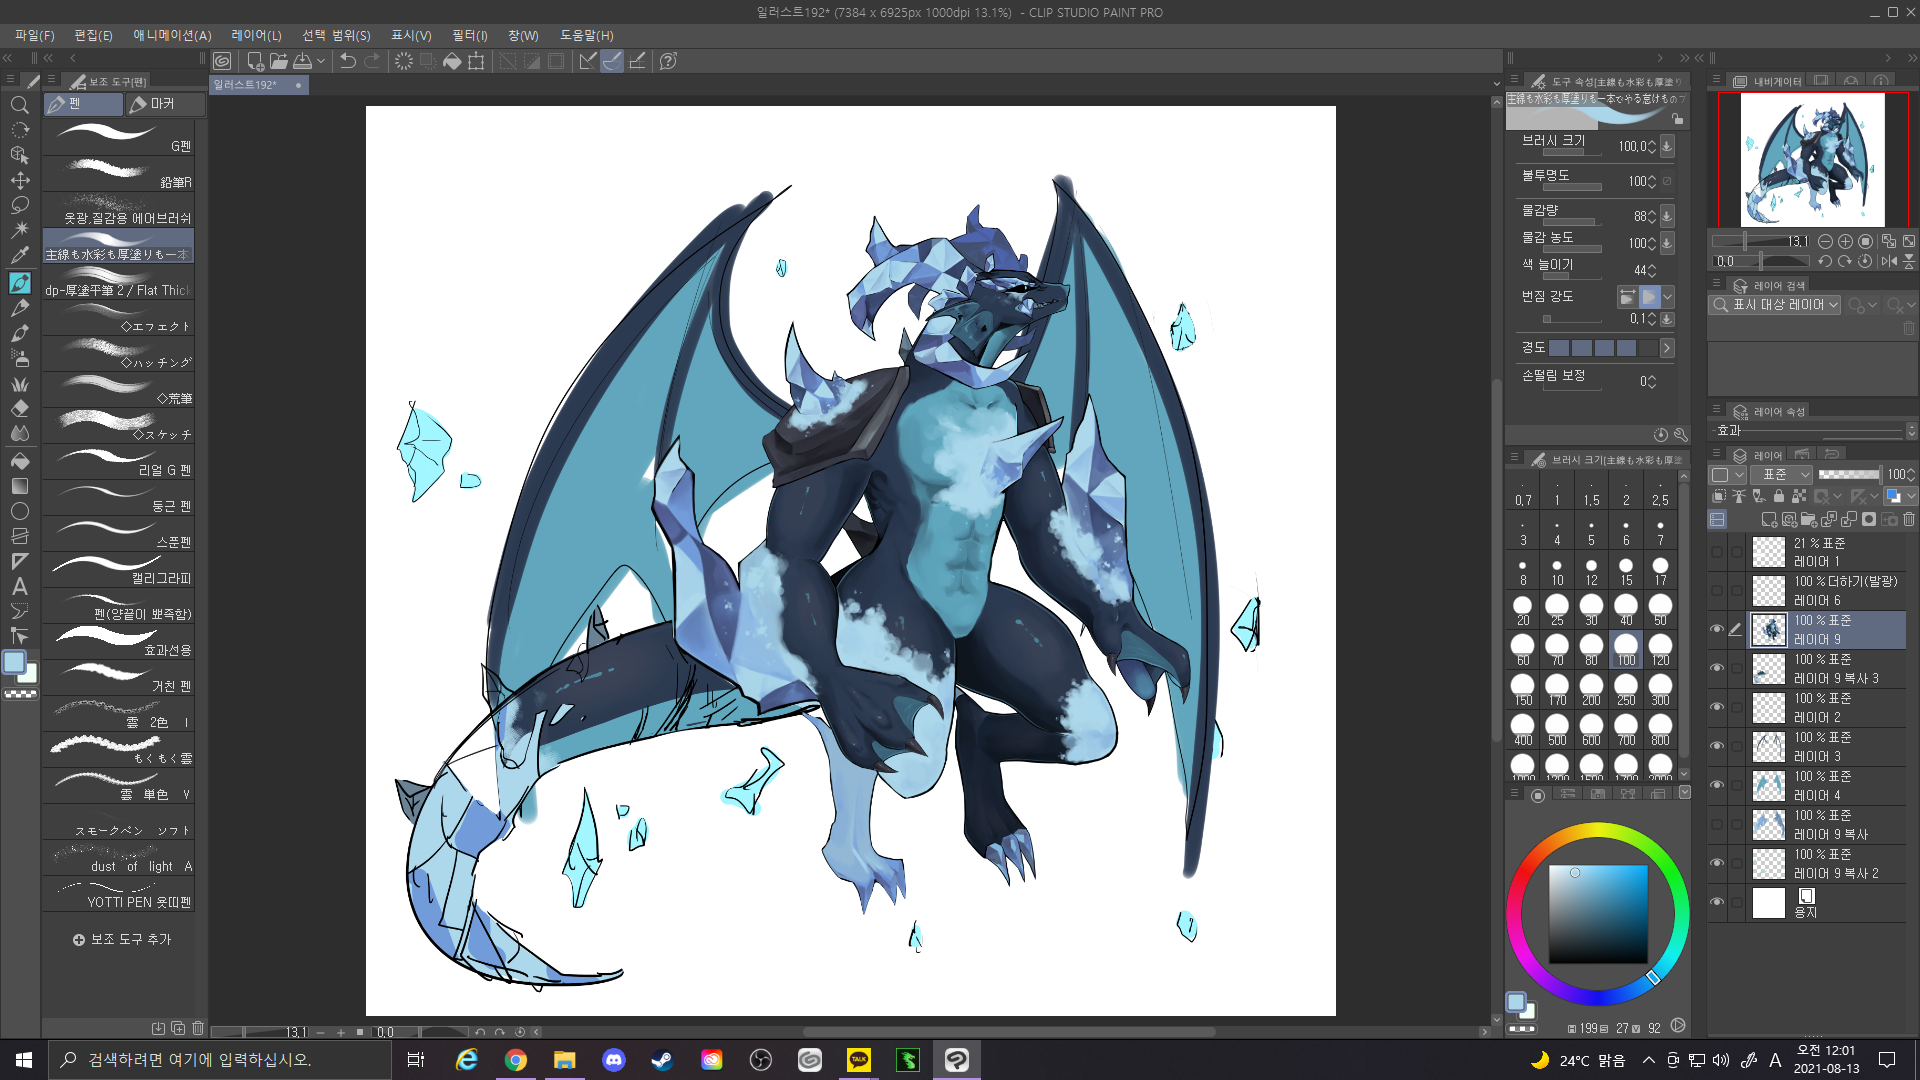Screen dimensions: 1920x1080
Task: Open the 필터(I) menu
Action: tap(469, 35)
